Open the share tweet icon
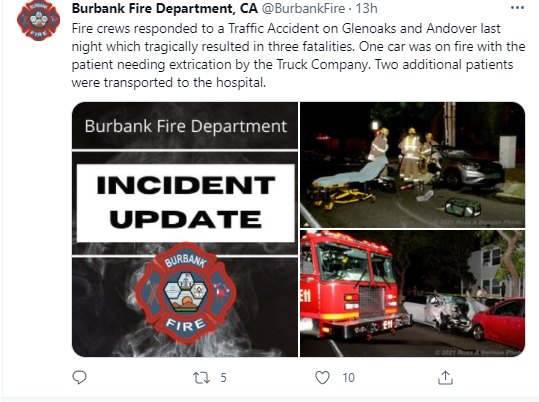 [445, 377]
